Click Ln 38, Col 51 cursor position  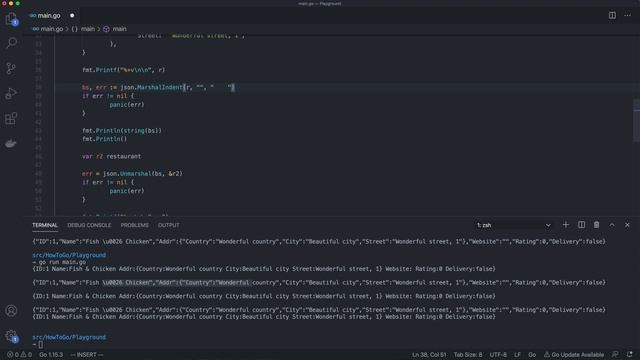tap(429, 355)
